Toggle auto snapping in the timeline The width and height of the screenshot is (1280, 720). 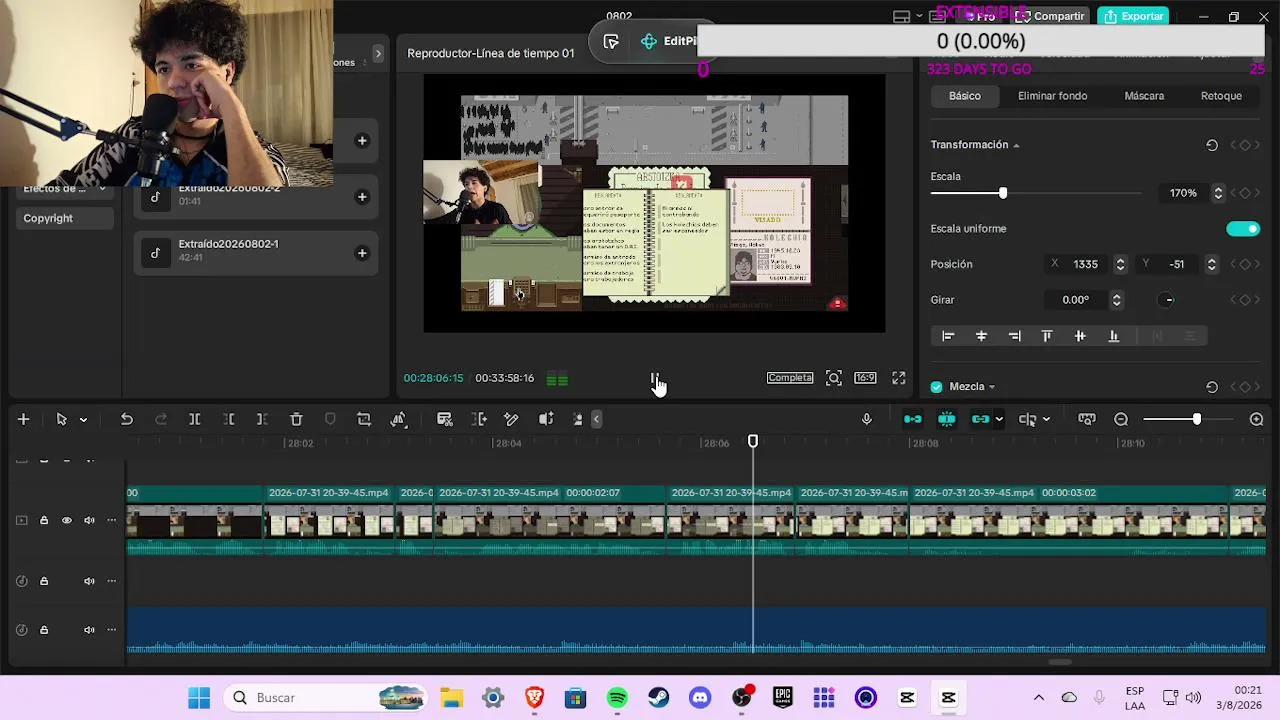click(x=947, y=419)
